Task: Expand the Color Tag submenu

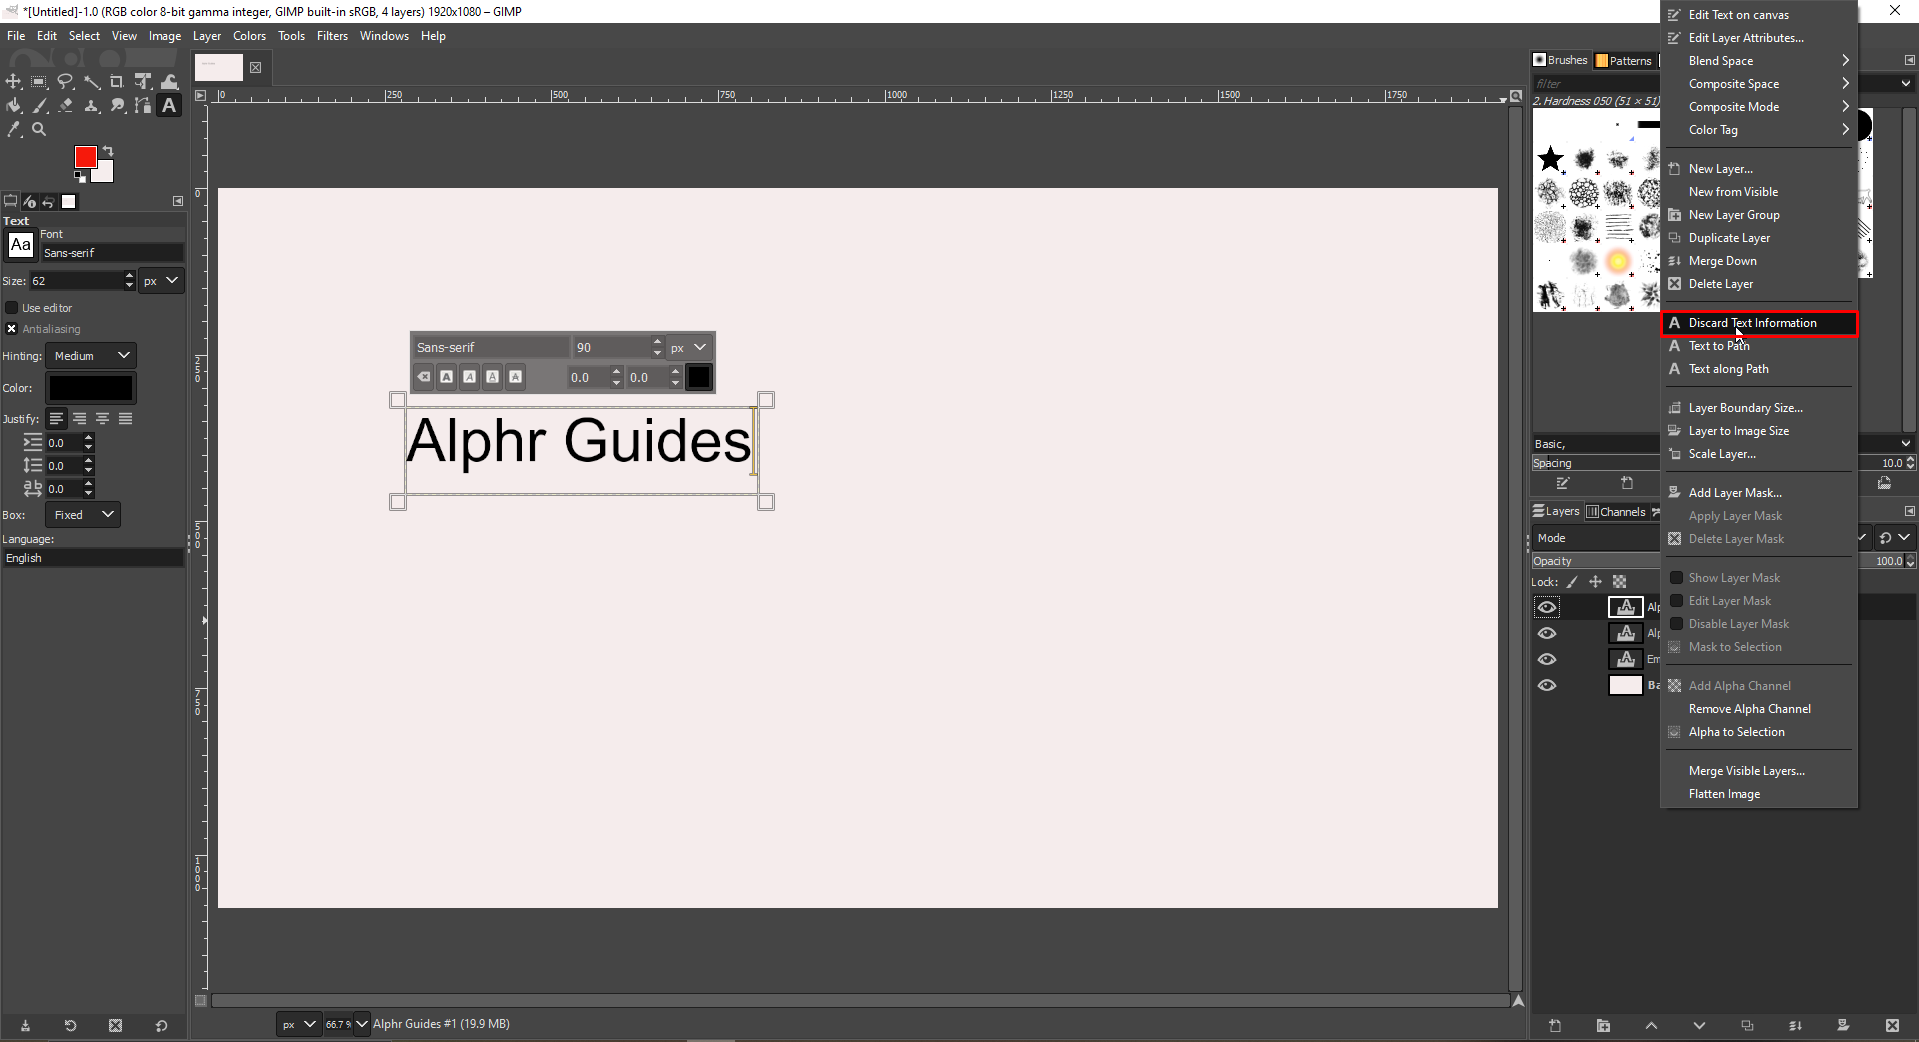Action: (x=1759, y=130)
